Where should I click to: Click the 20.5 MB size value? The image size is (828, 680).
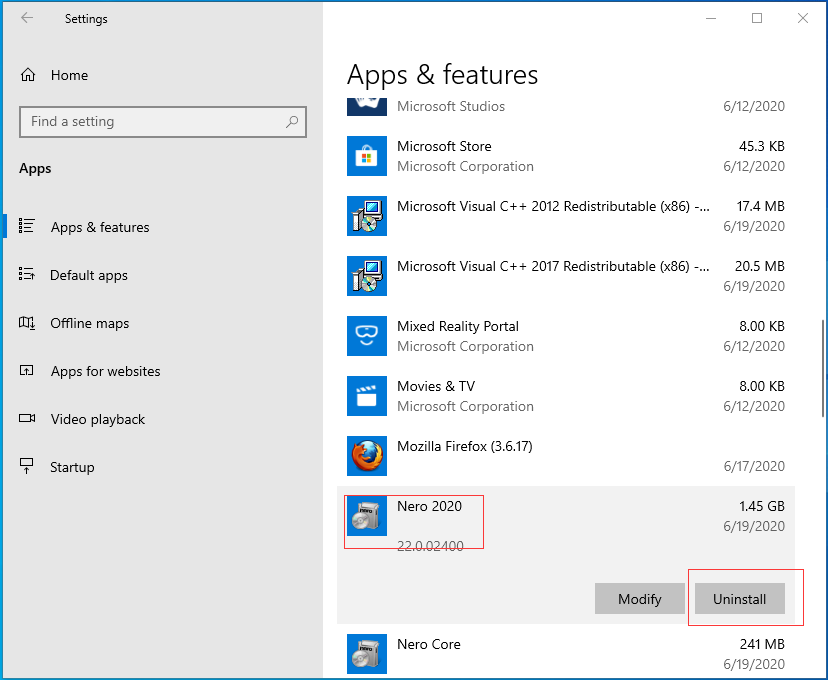pos(760,266)
